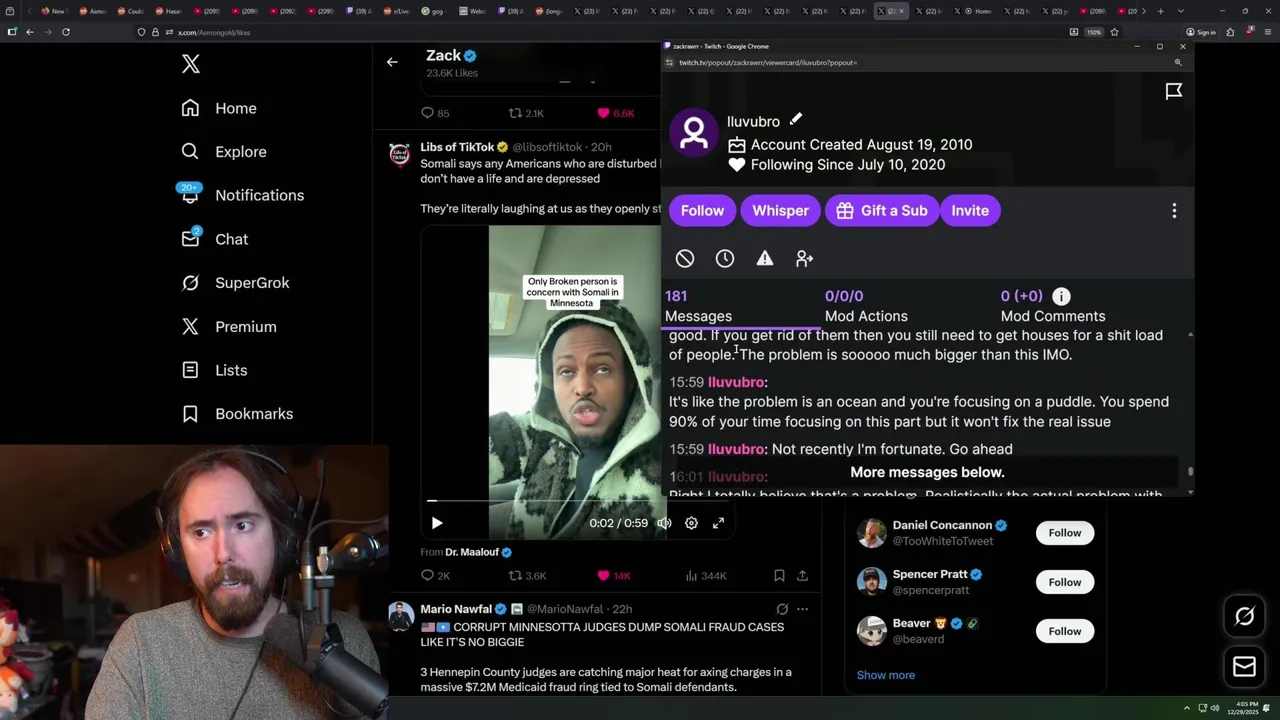The width and height of the screenshot is (1280, 720).
Task: Mute the video volume icon
Action: (664, 523)
